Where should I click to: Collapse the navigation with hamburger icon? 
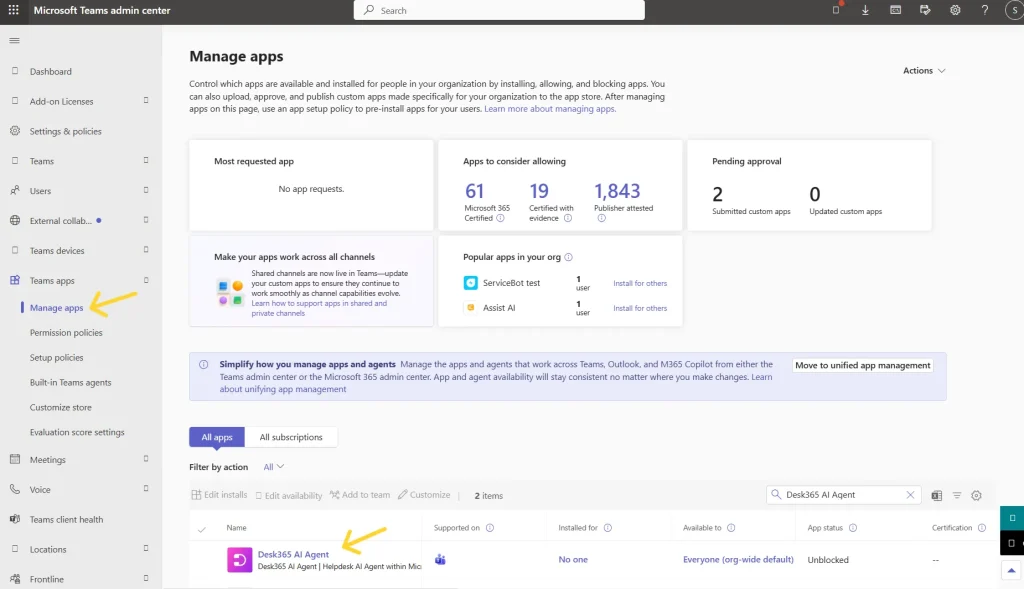pos(14,40)
